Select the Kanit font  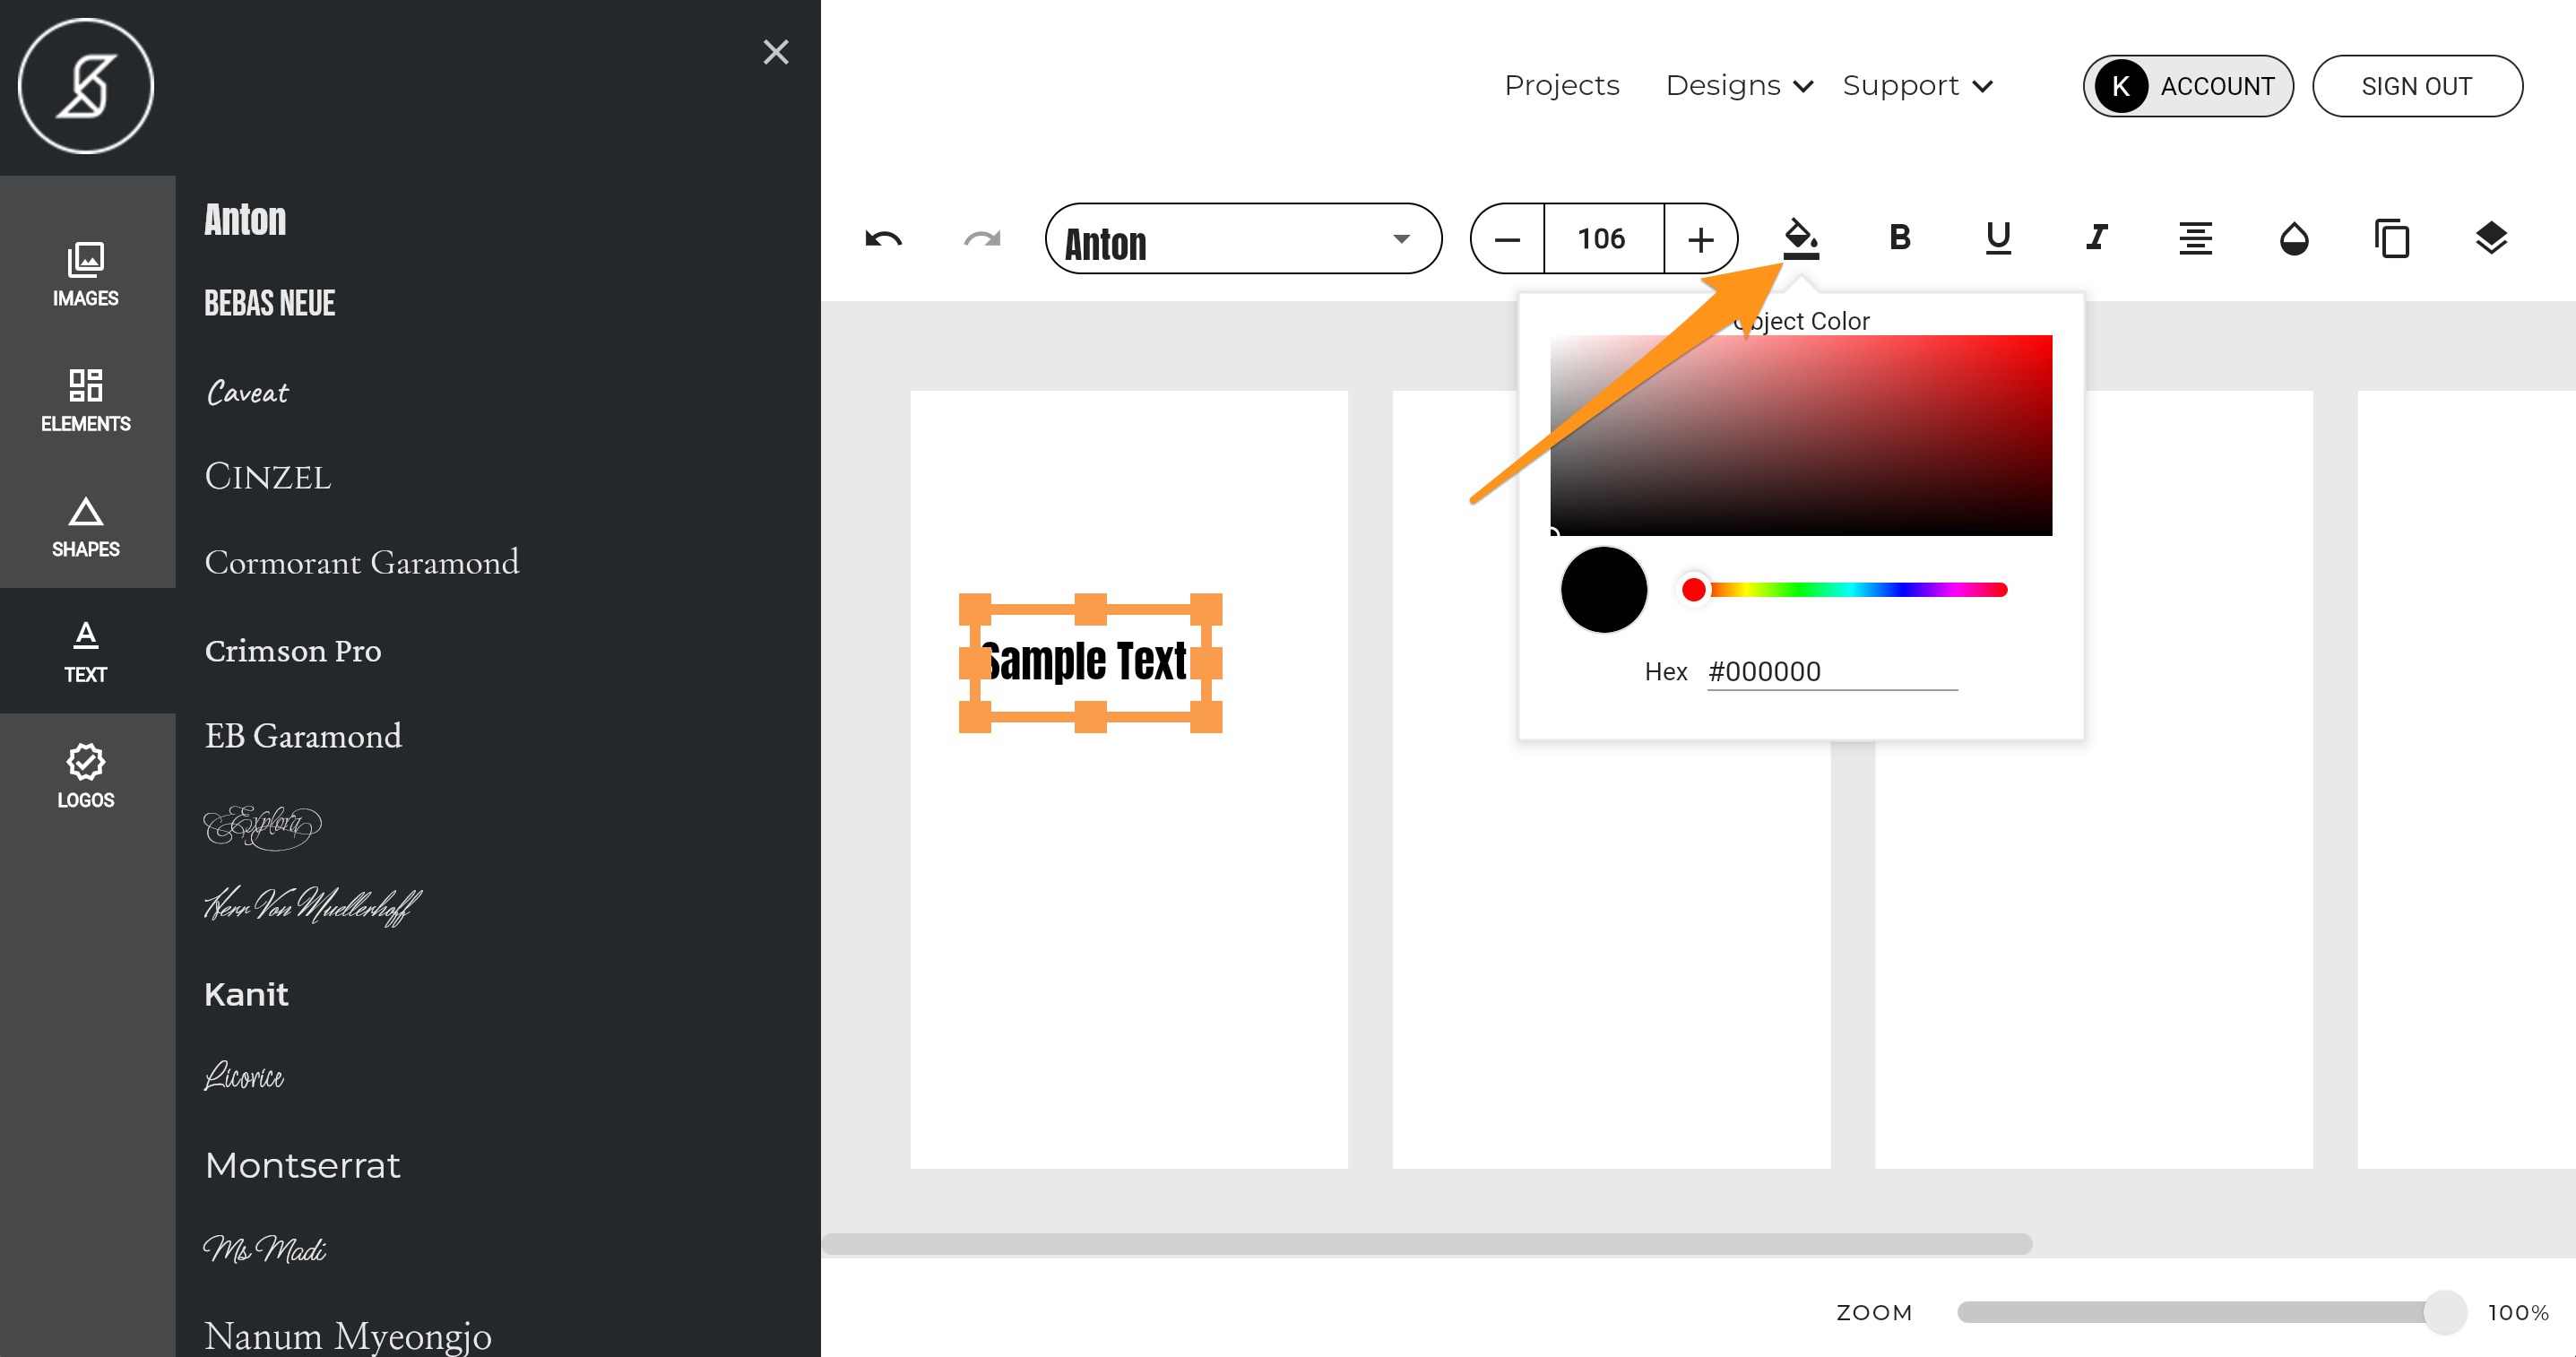[x=246, y=994]
